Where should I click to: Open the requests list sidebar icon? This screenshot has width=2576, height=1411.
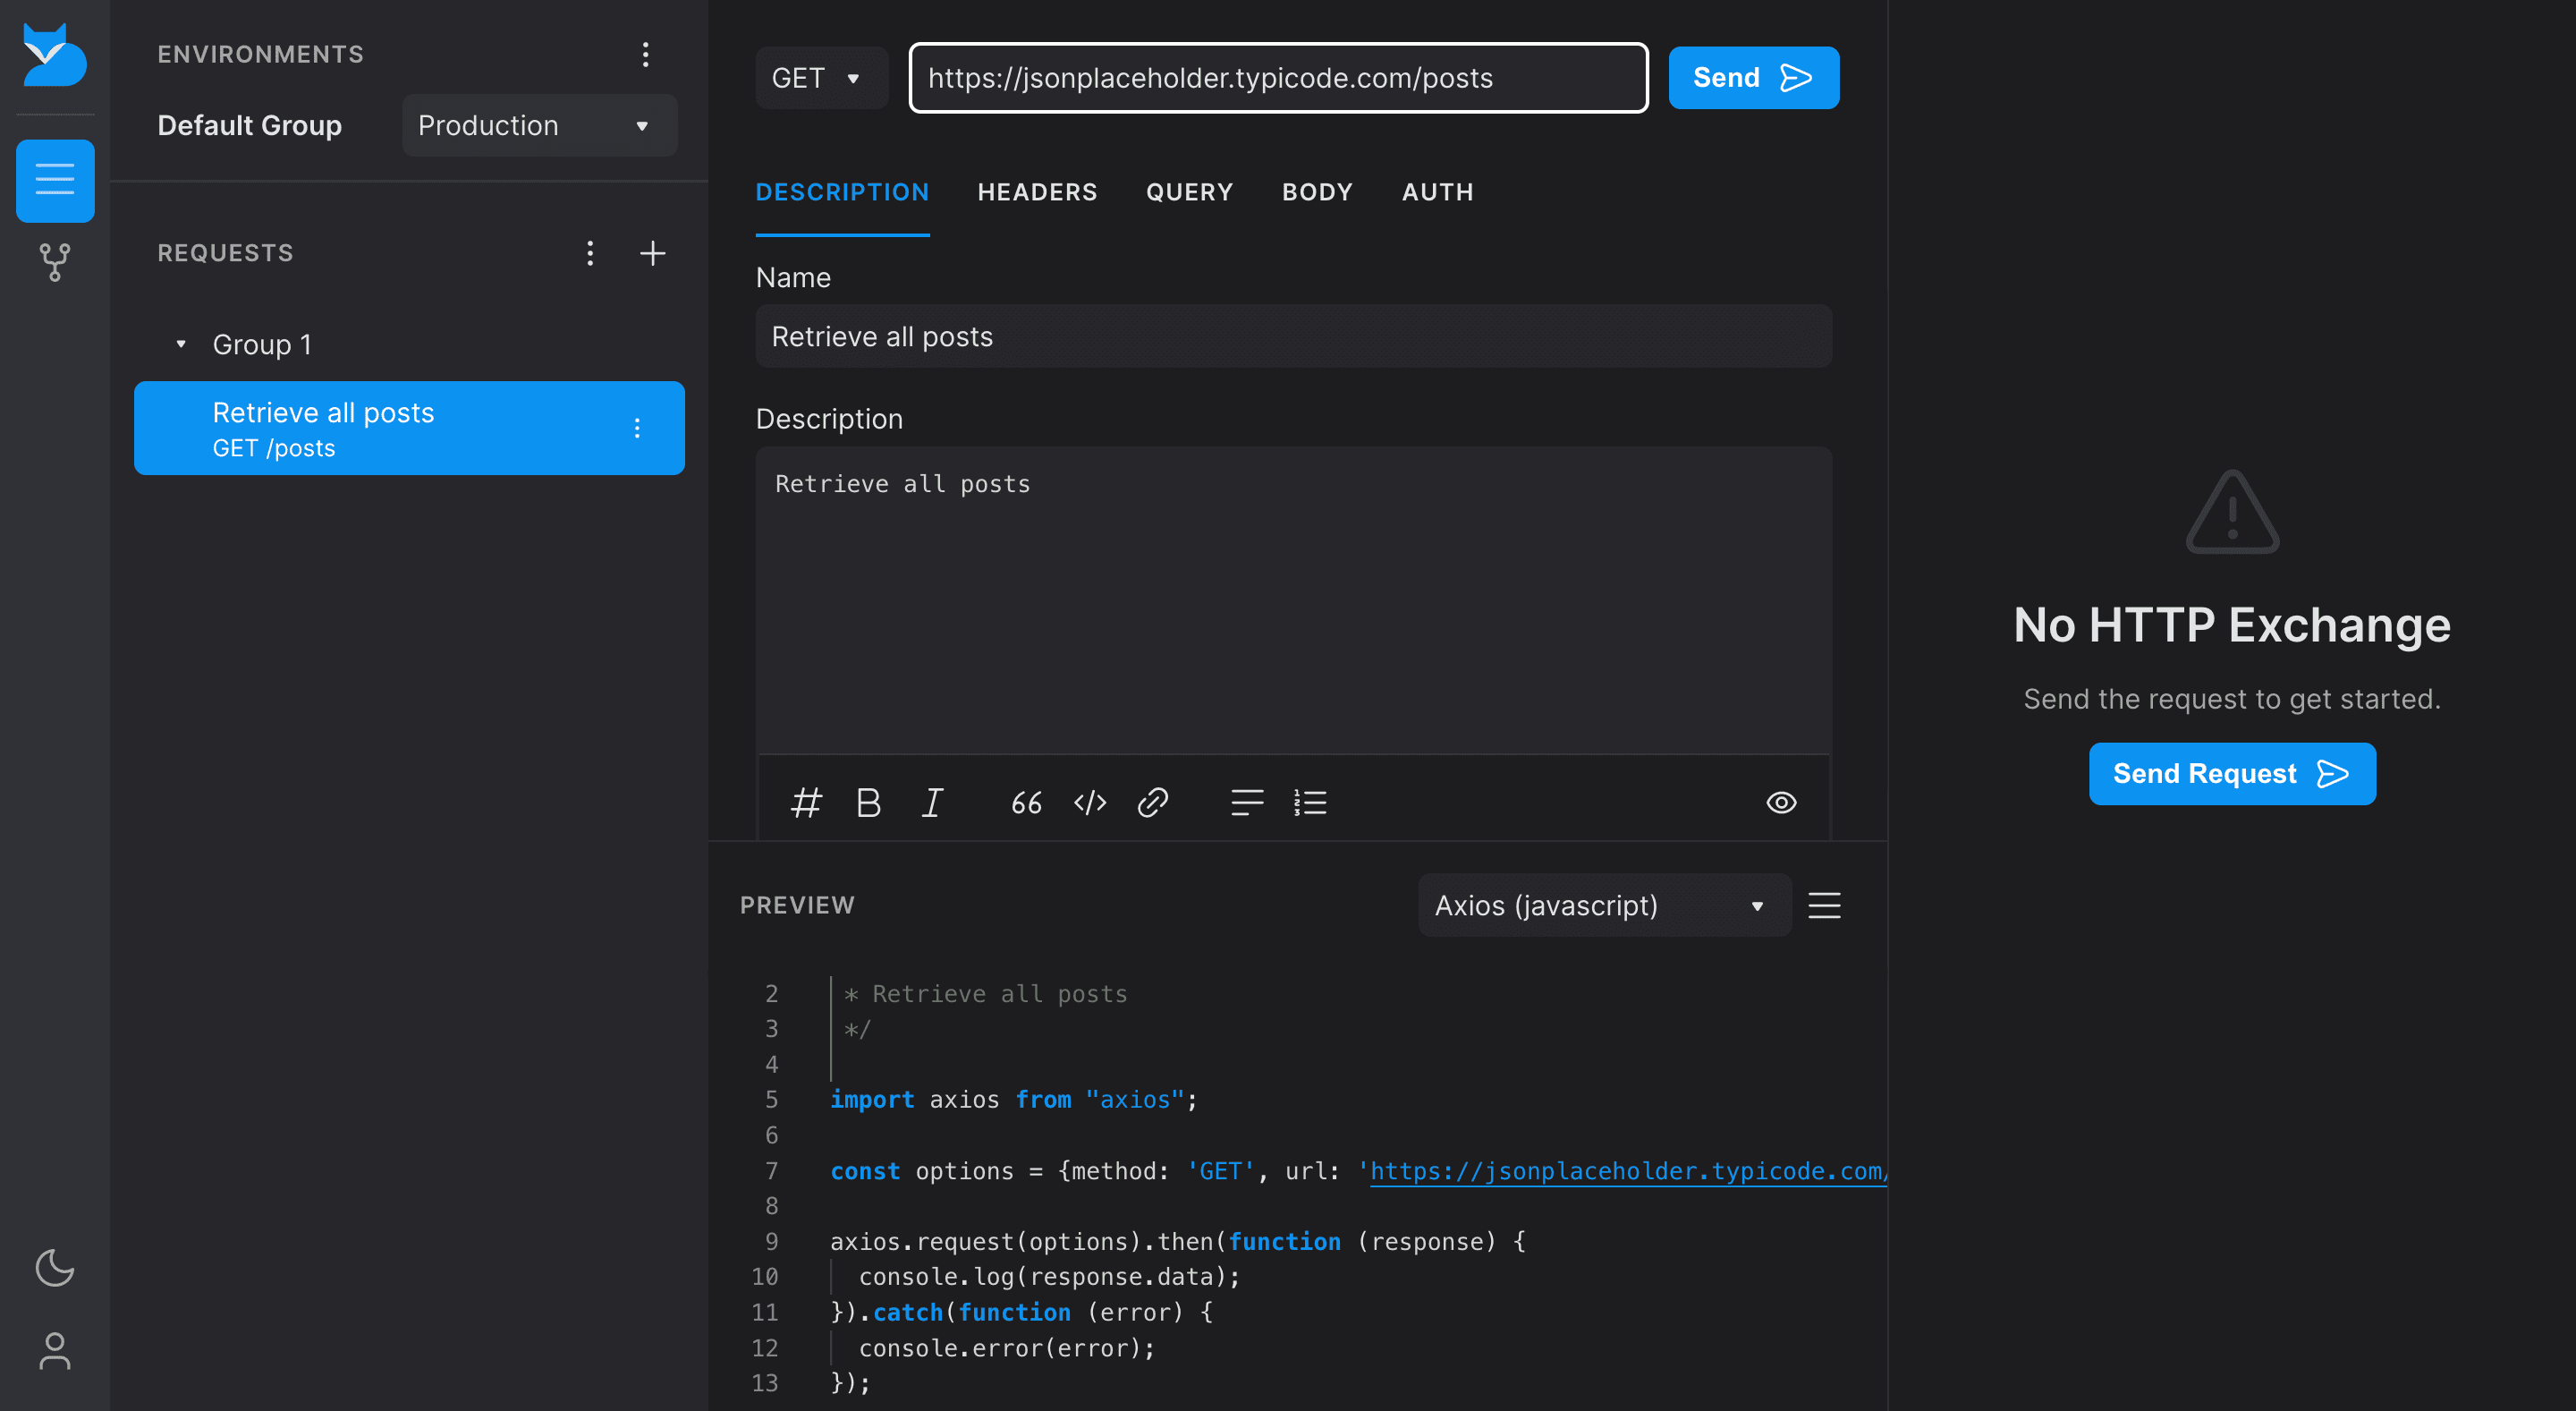[55, 180]
